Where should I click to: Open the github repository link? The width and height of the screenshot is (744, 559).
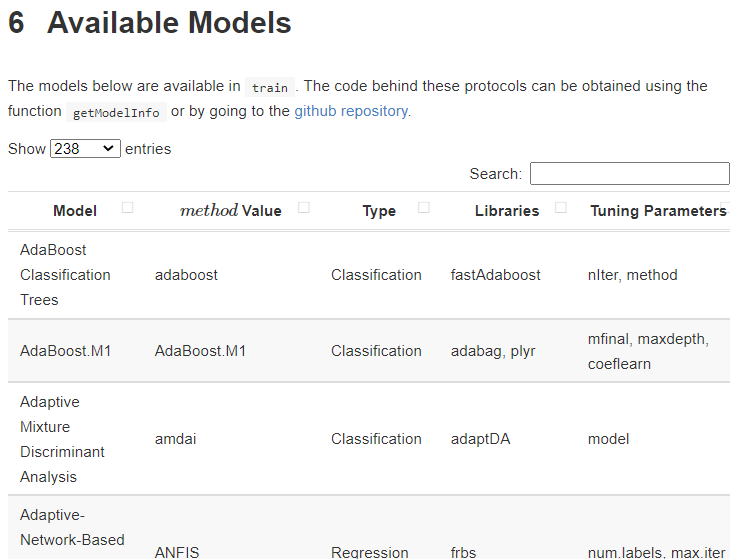351,111
